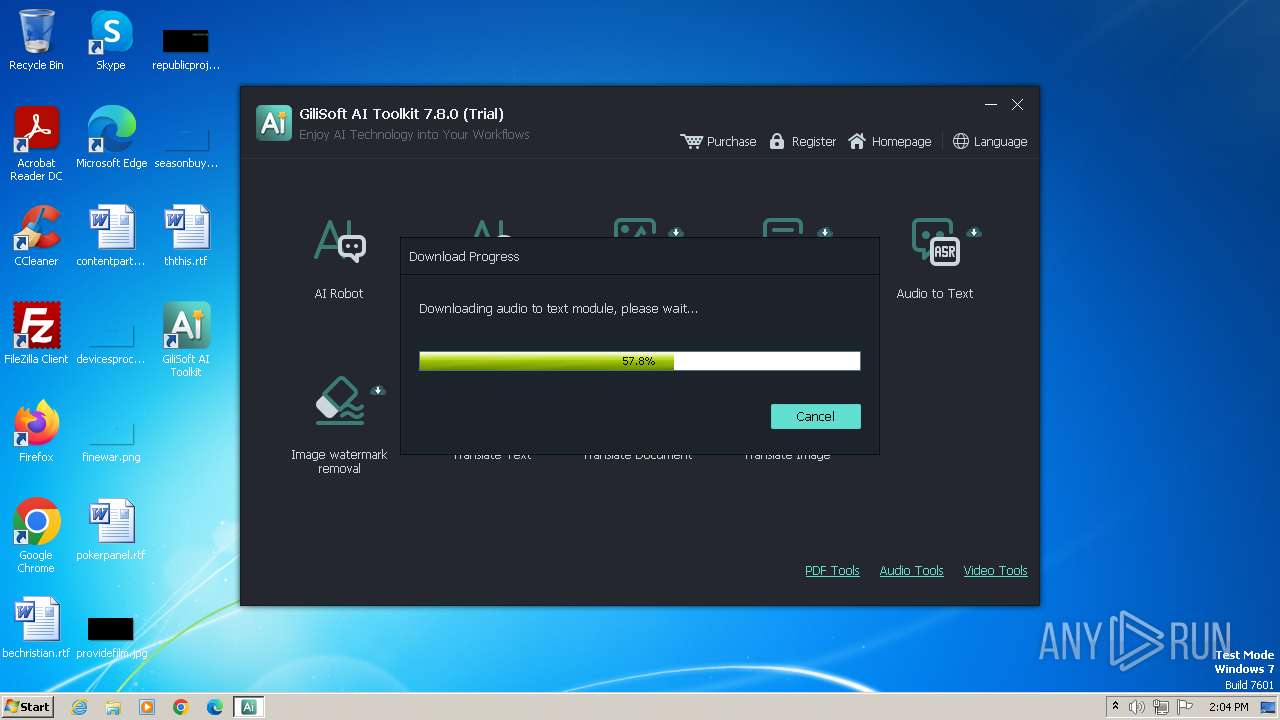This screenshot has width=1280, height=720.
Task: Select the CCleaner desktop shortcut
Action: (36, 236)
